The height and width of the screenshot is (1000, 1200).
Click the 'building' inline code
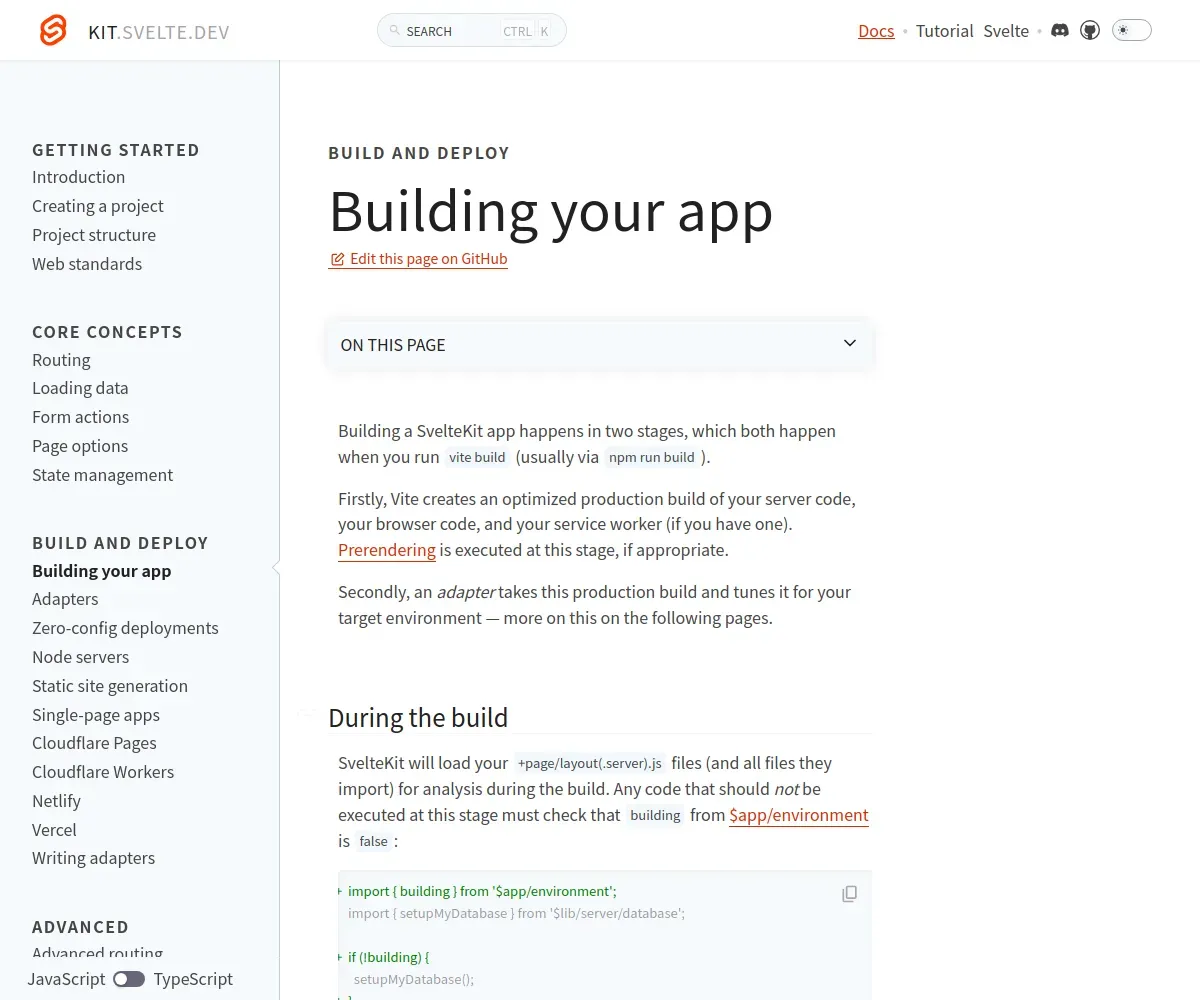pos(655,815)
